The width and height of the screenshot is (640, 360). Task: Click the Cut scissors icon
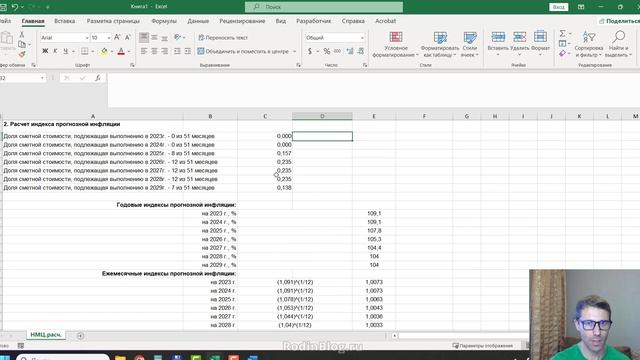pyautogui.click(x=22, y=35)
